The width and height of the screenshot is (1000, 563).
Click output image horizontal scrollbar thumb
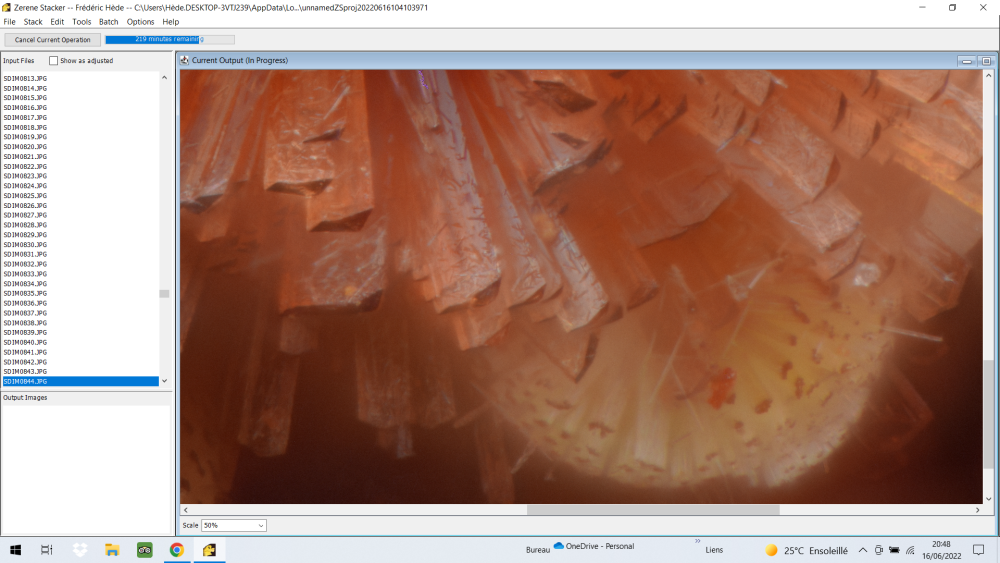tap(653, 510)
